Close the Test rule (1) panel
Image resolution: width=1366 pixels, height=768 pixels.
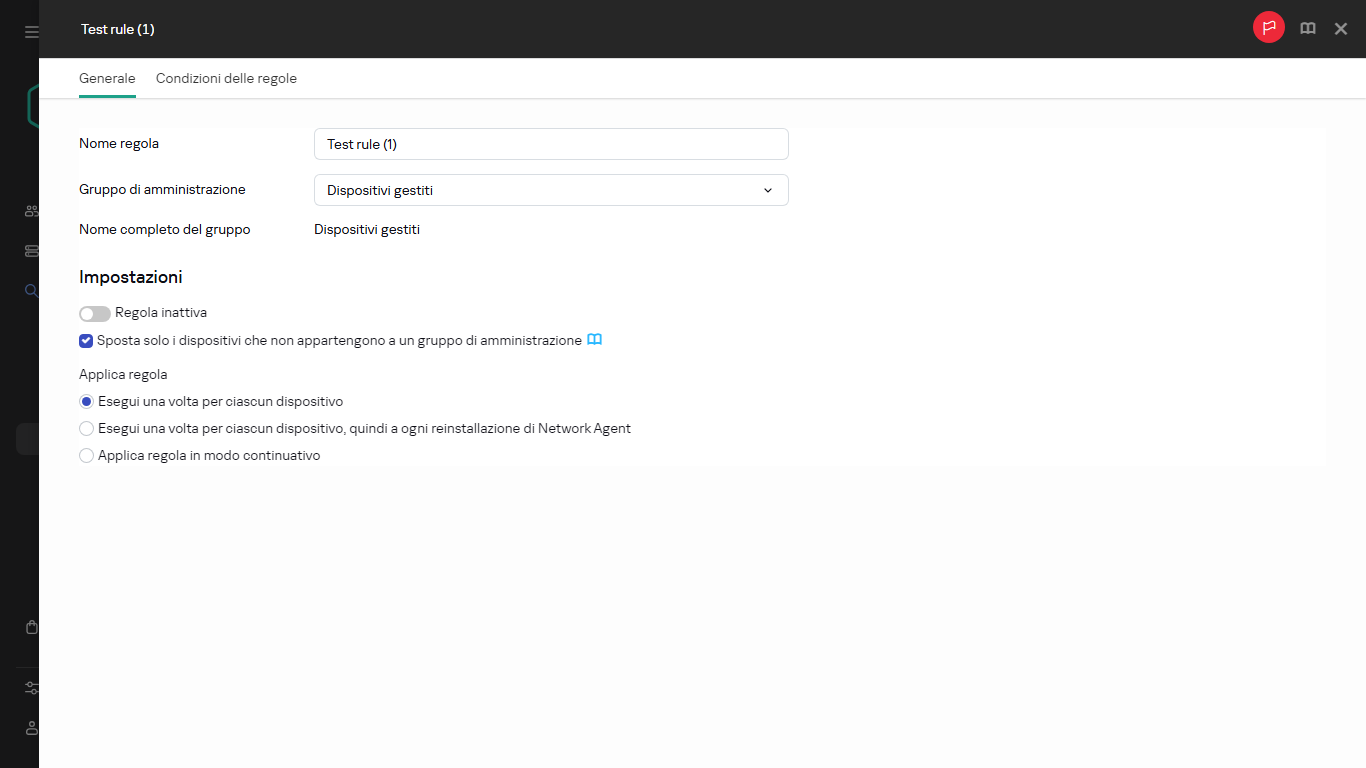coord(1341,29)
